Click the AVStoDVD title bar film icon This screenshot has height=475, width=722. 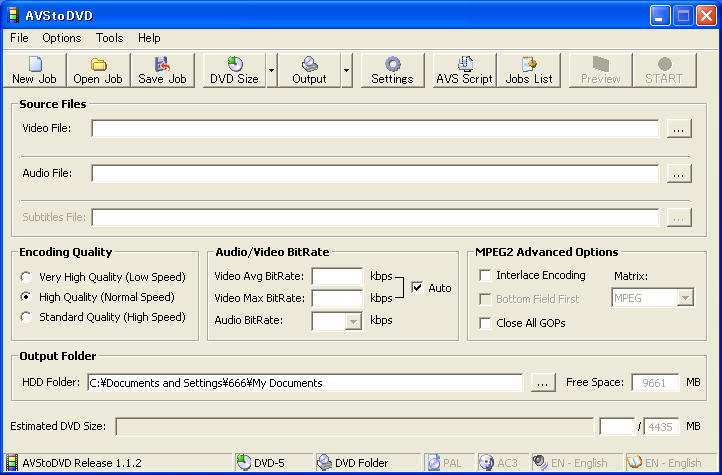pyautogui.click(x=12, y=15)
